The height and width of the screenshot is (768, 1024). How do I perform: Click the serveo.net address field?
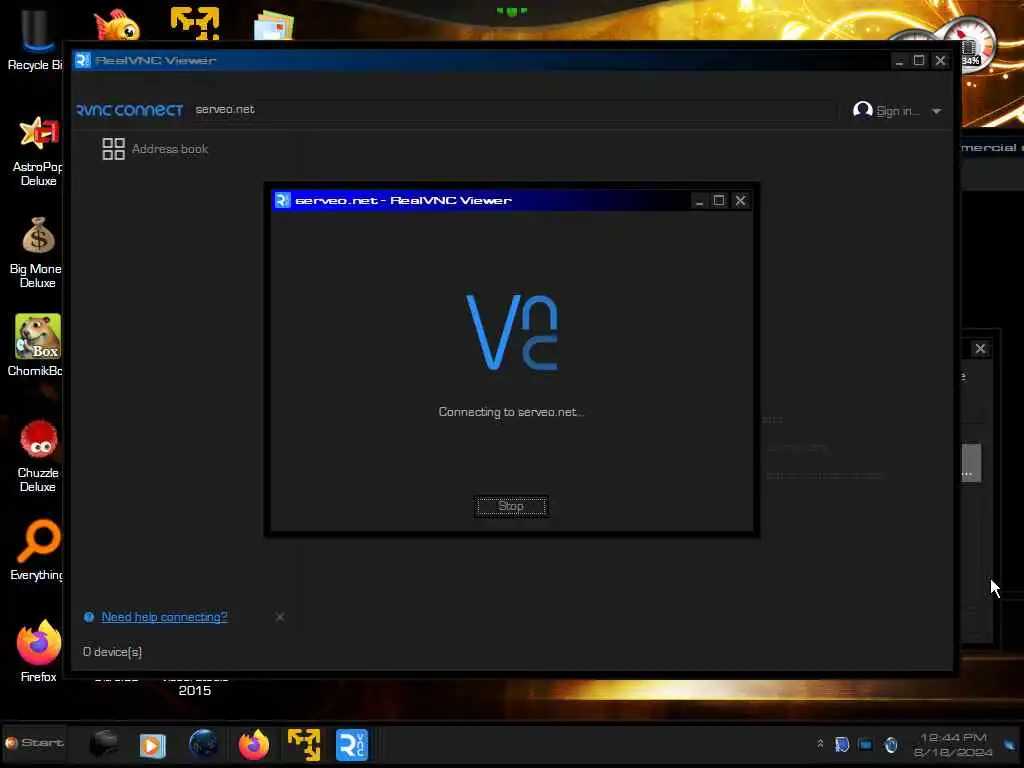515,110
